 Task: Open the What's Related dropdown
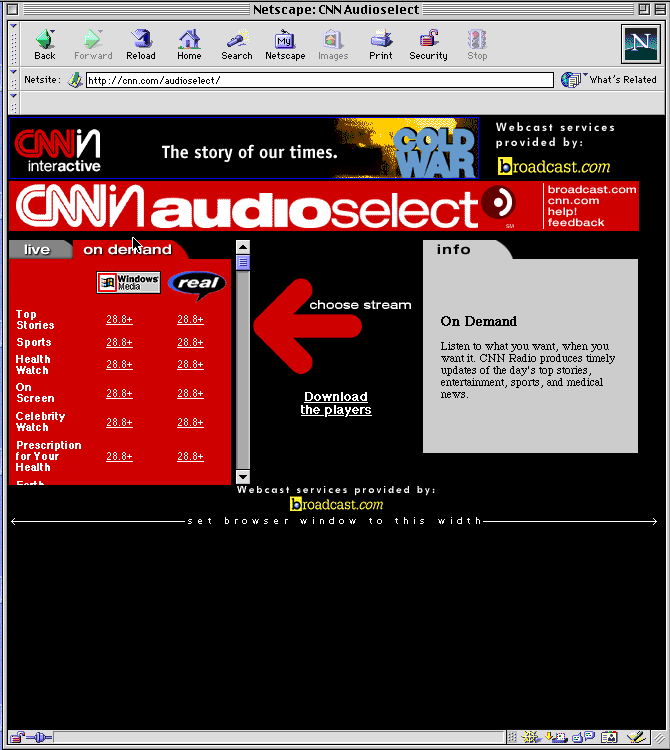tap(609, 79)
